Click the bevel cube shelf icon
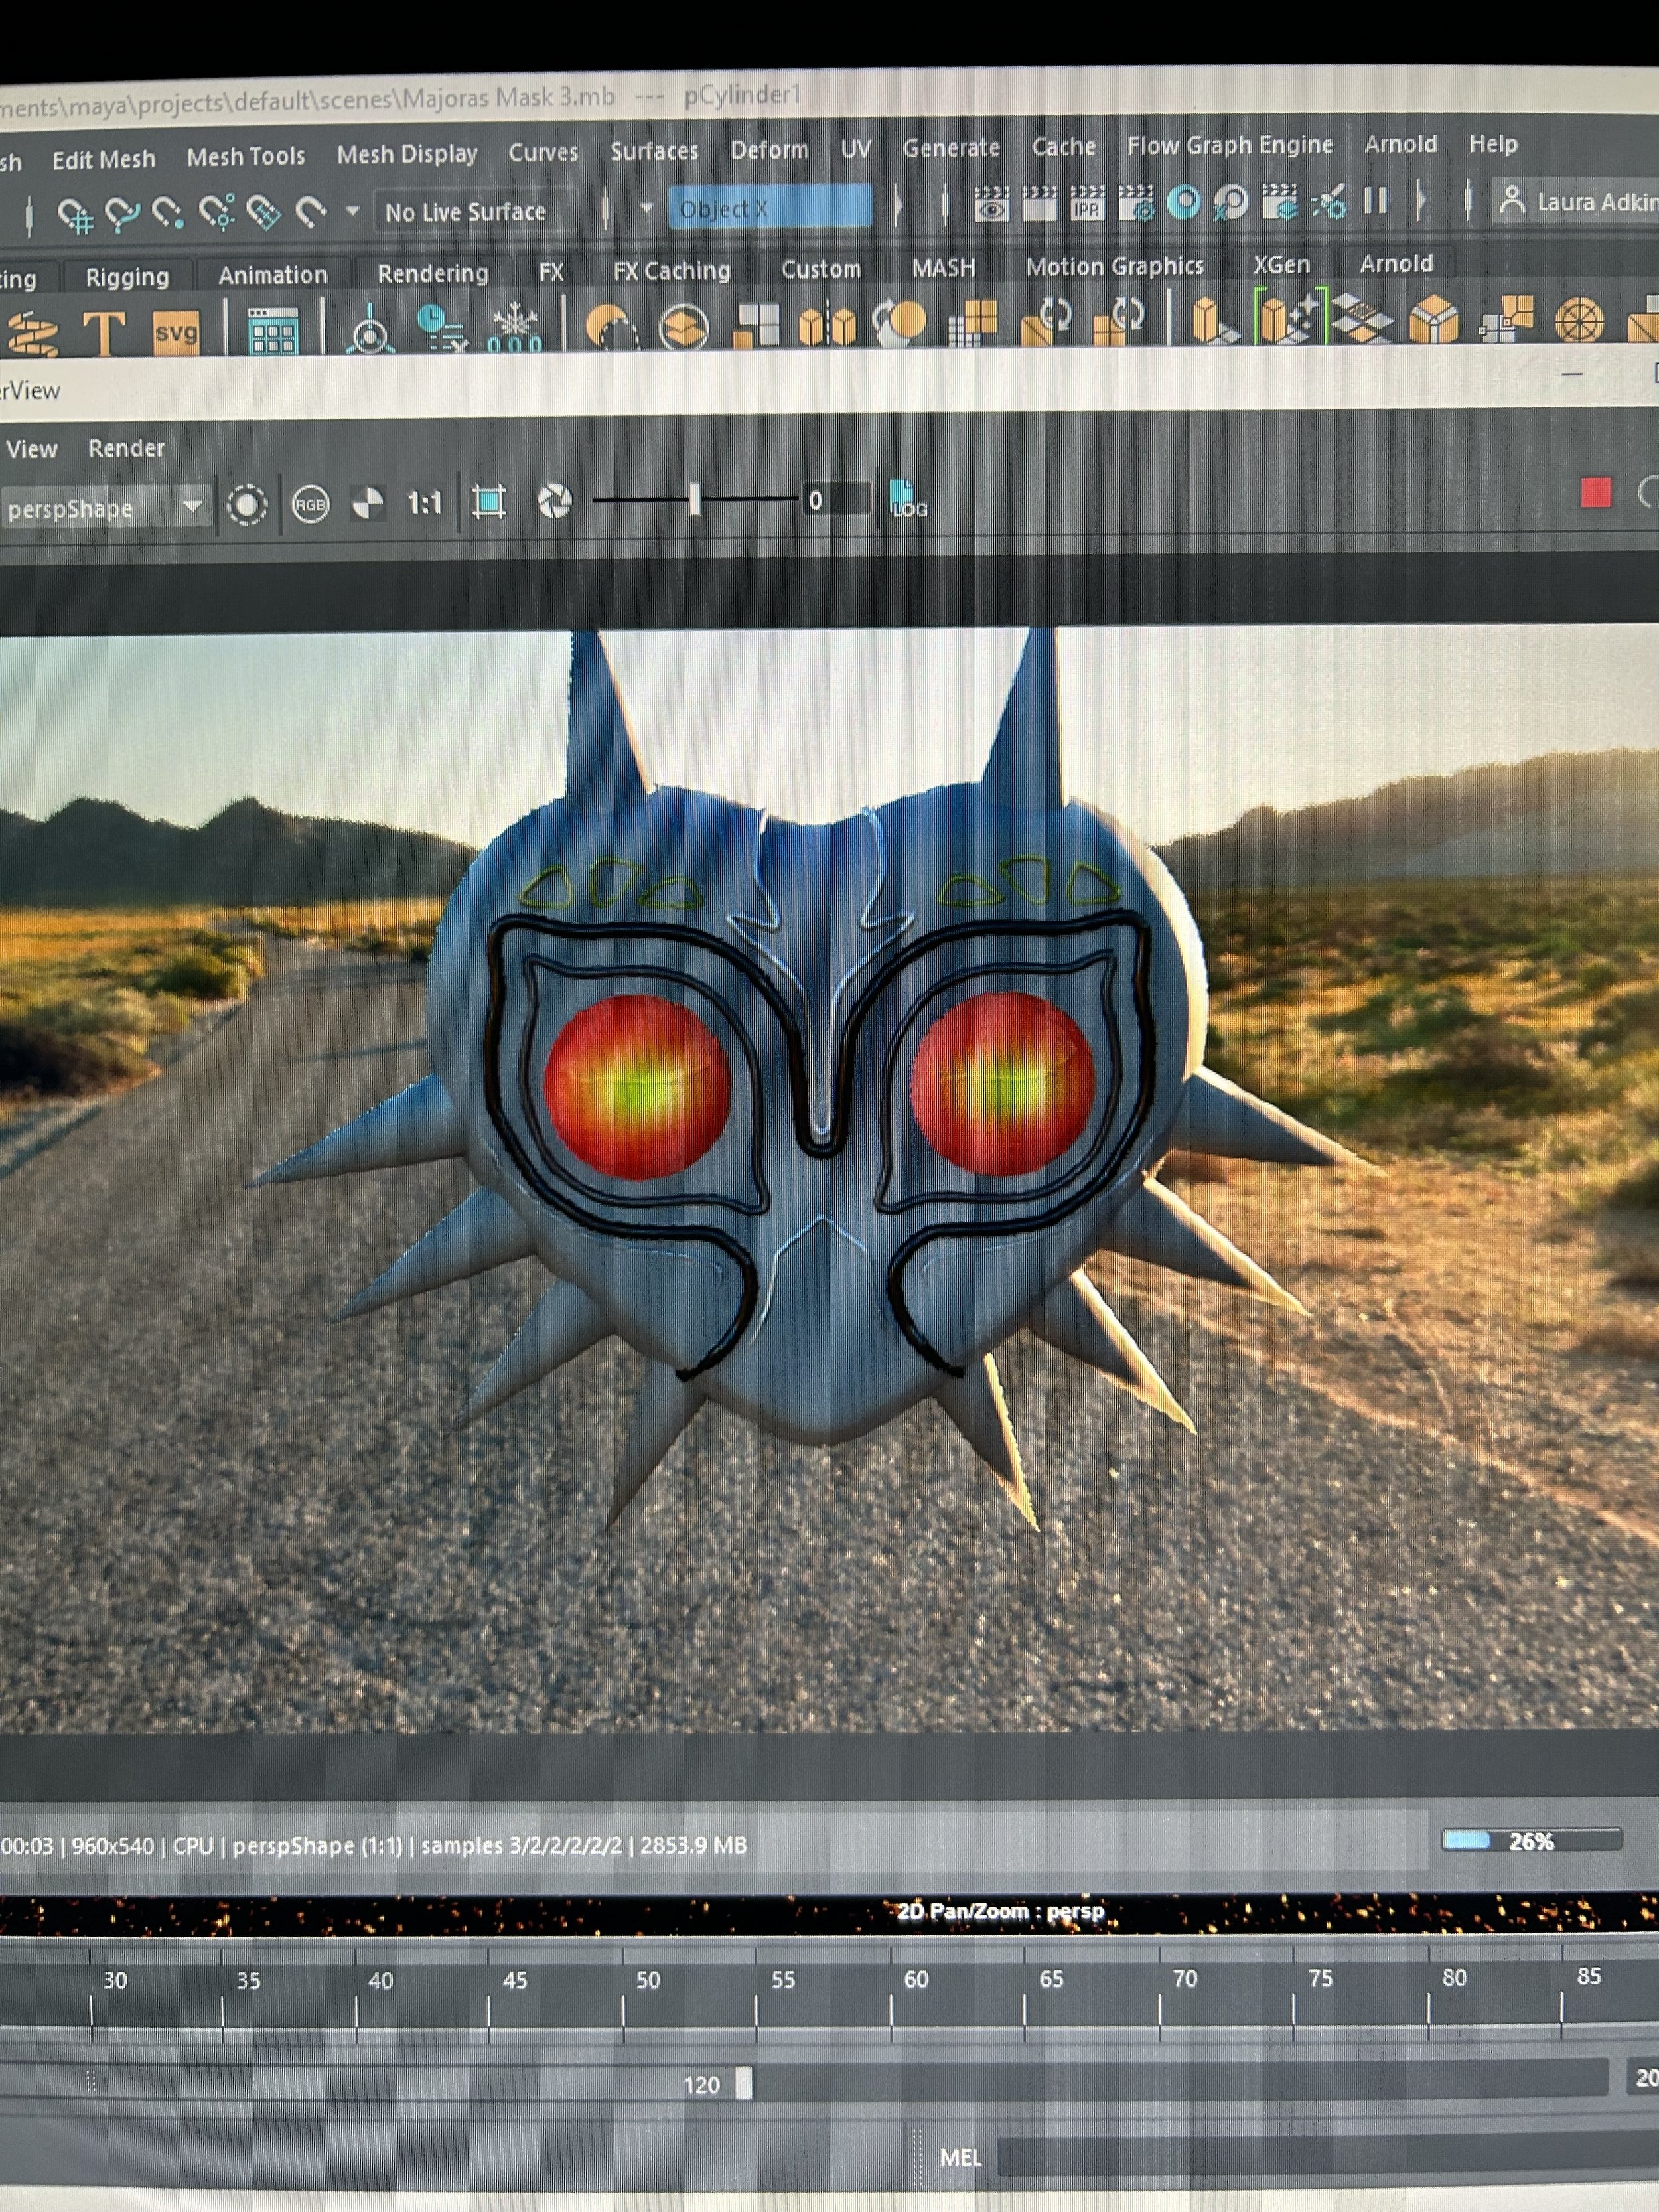 tap(1434, 320)
